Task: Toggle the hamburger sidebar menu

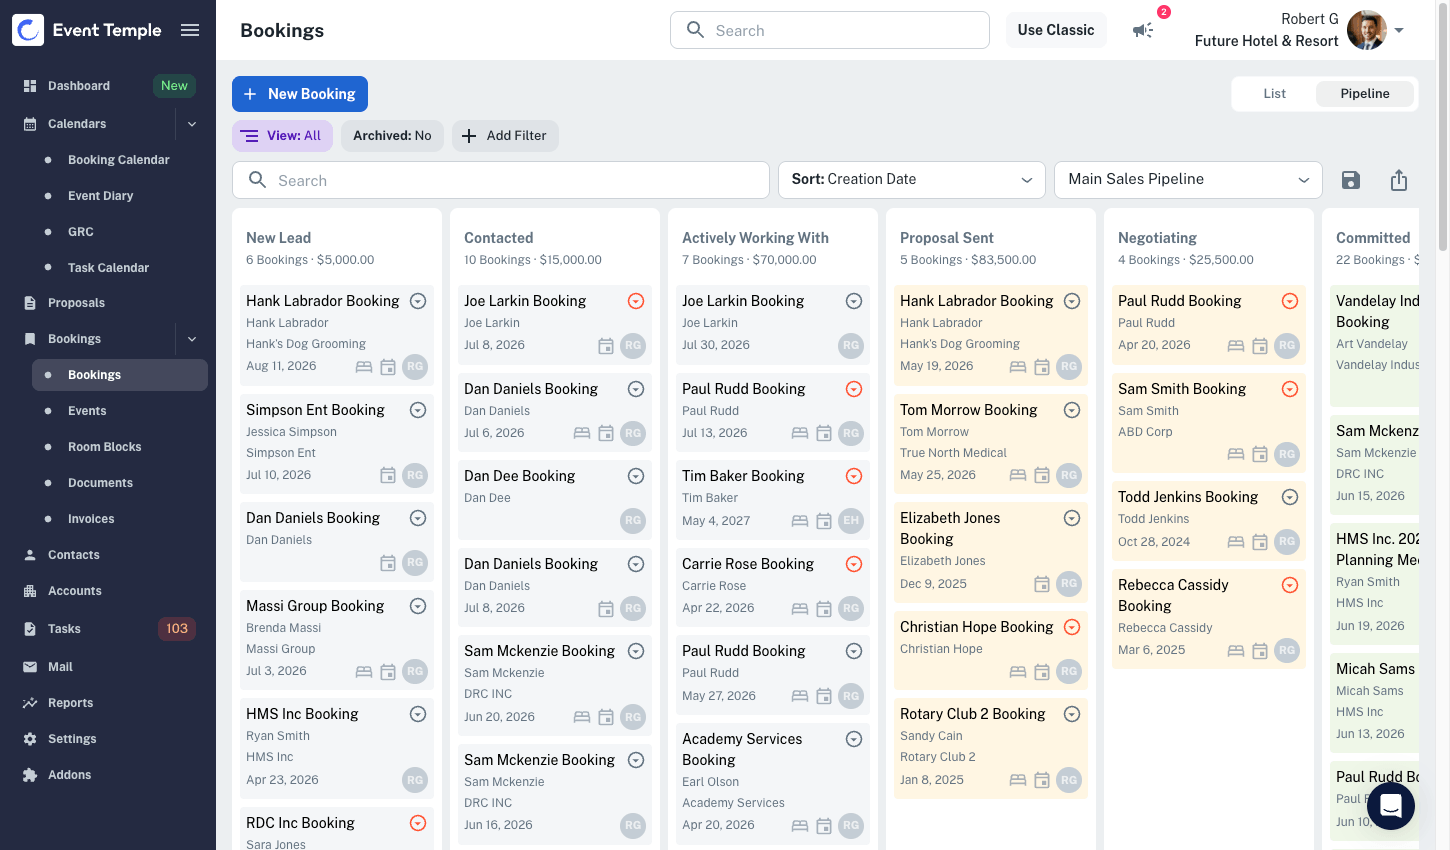Action: click(x=190, y=30)
